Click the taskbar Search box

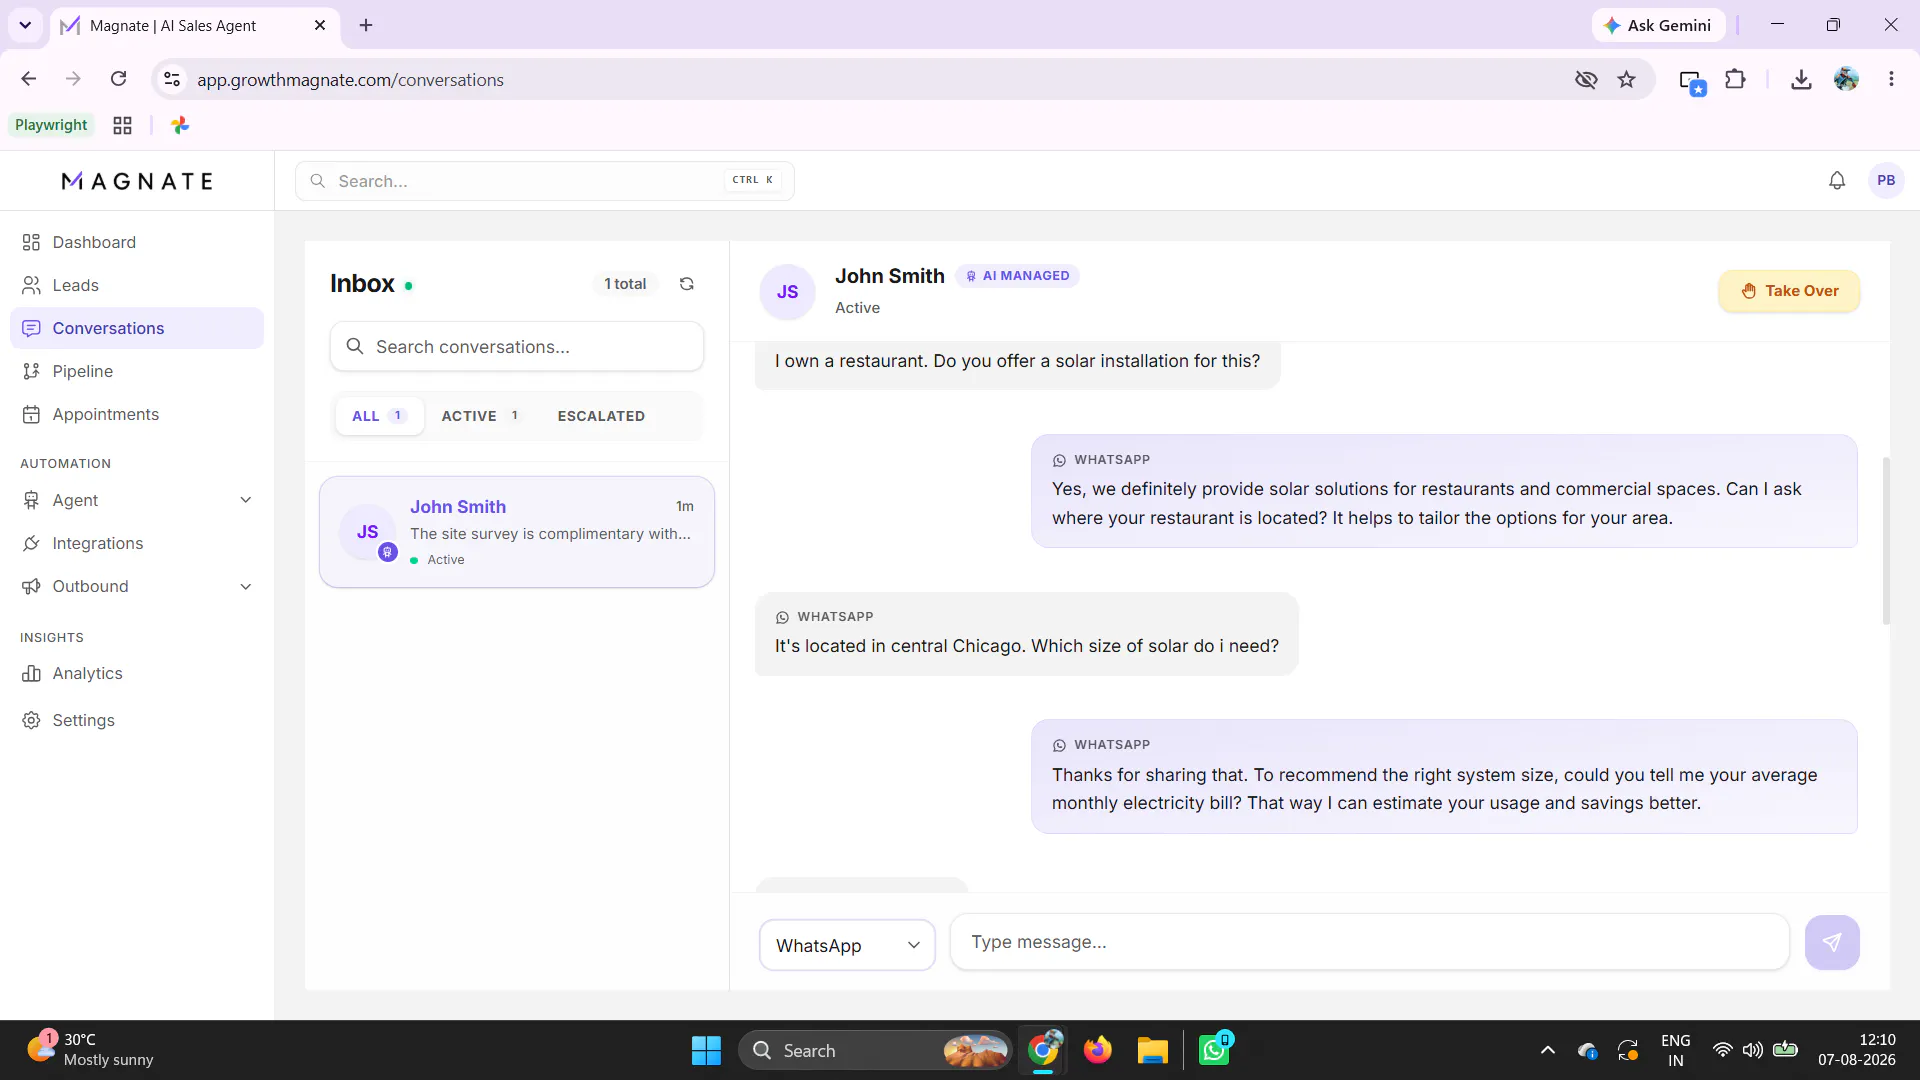click(x=874, y=1050)
